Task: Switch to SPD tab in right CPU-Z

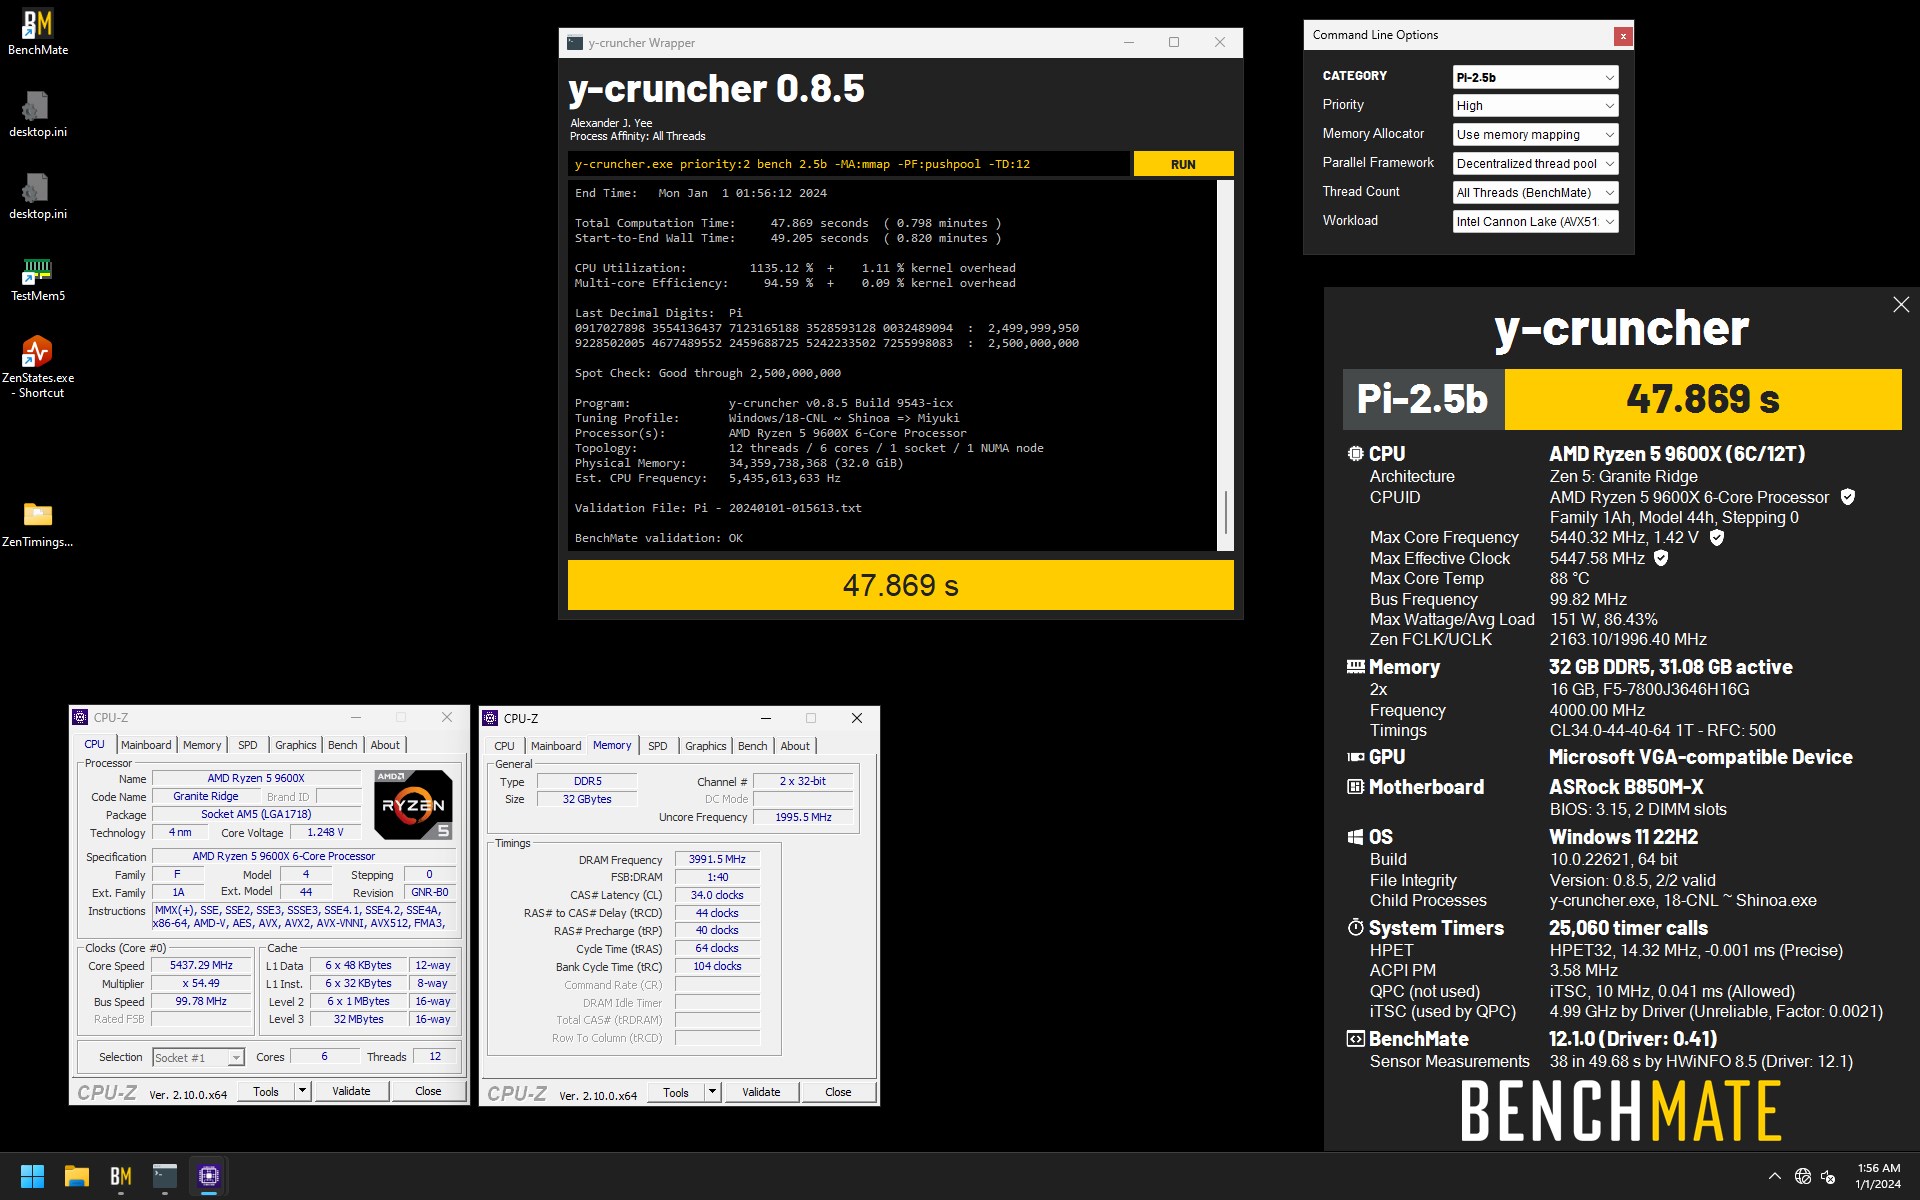Action: click(x=657, y=746)
